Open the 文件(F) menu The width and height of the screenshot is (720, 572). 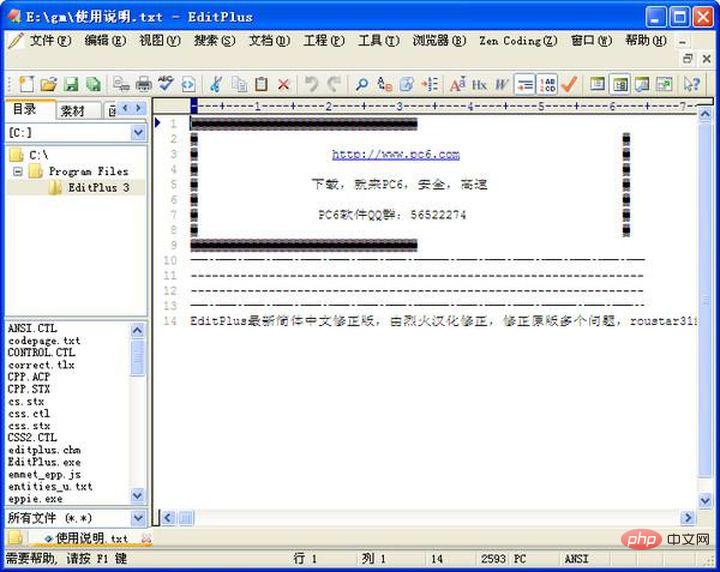(x=51, y=41)
